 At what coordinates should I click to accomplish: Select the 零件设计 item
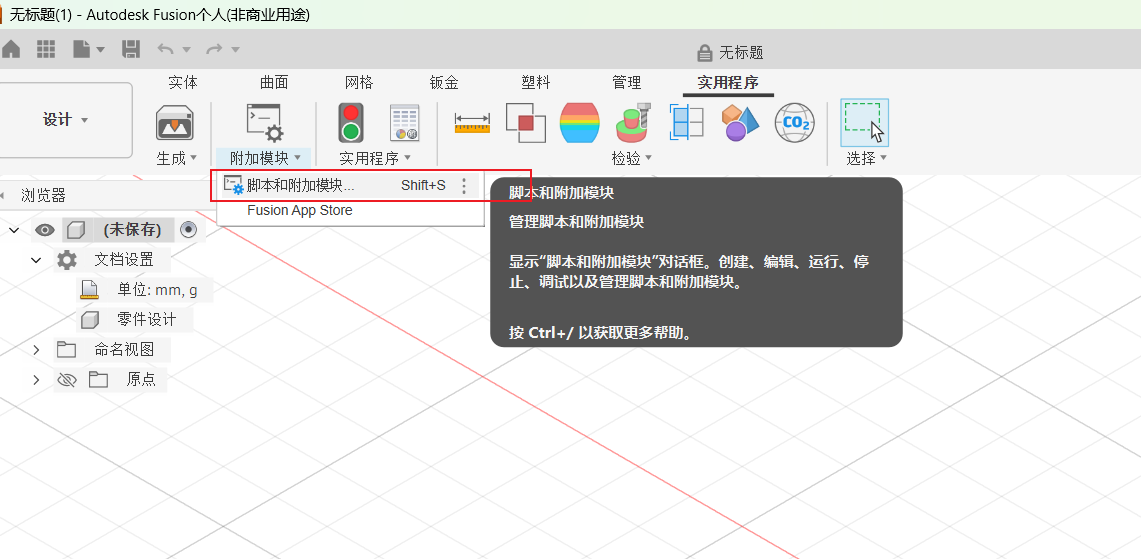click(146, 320)
